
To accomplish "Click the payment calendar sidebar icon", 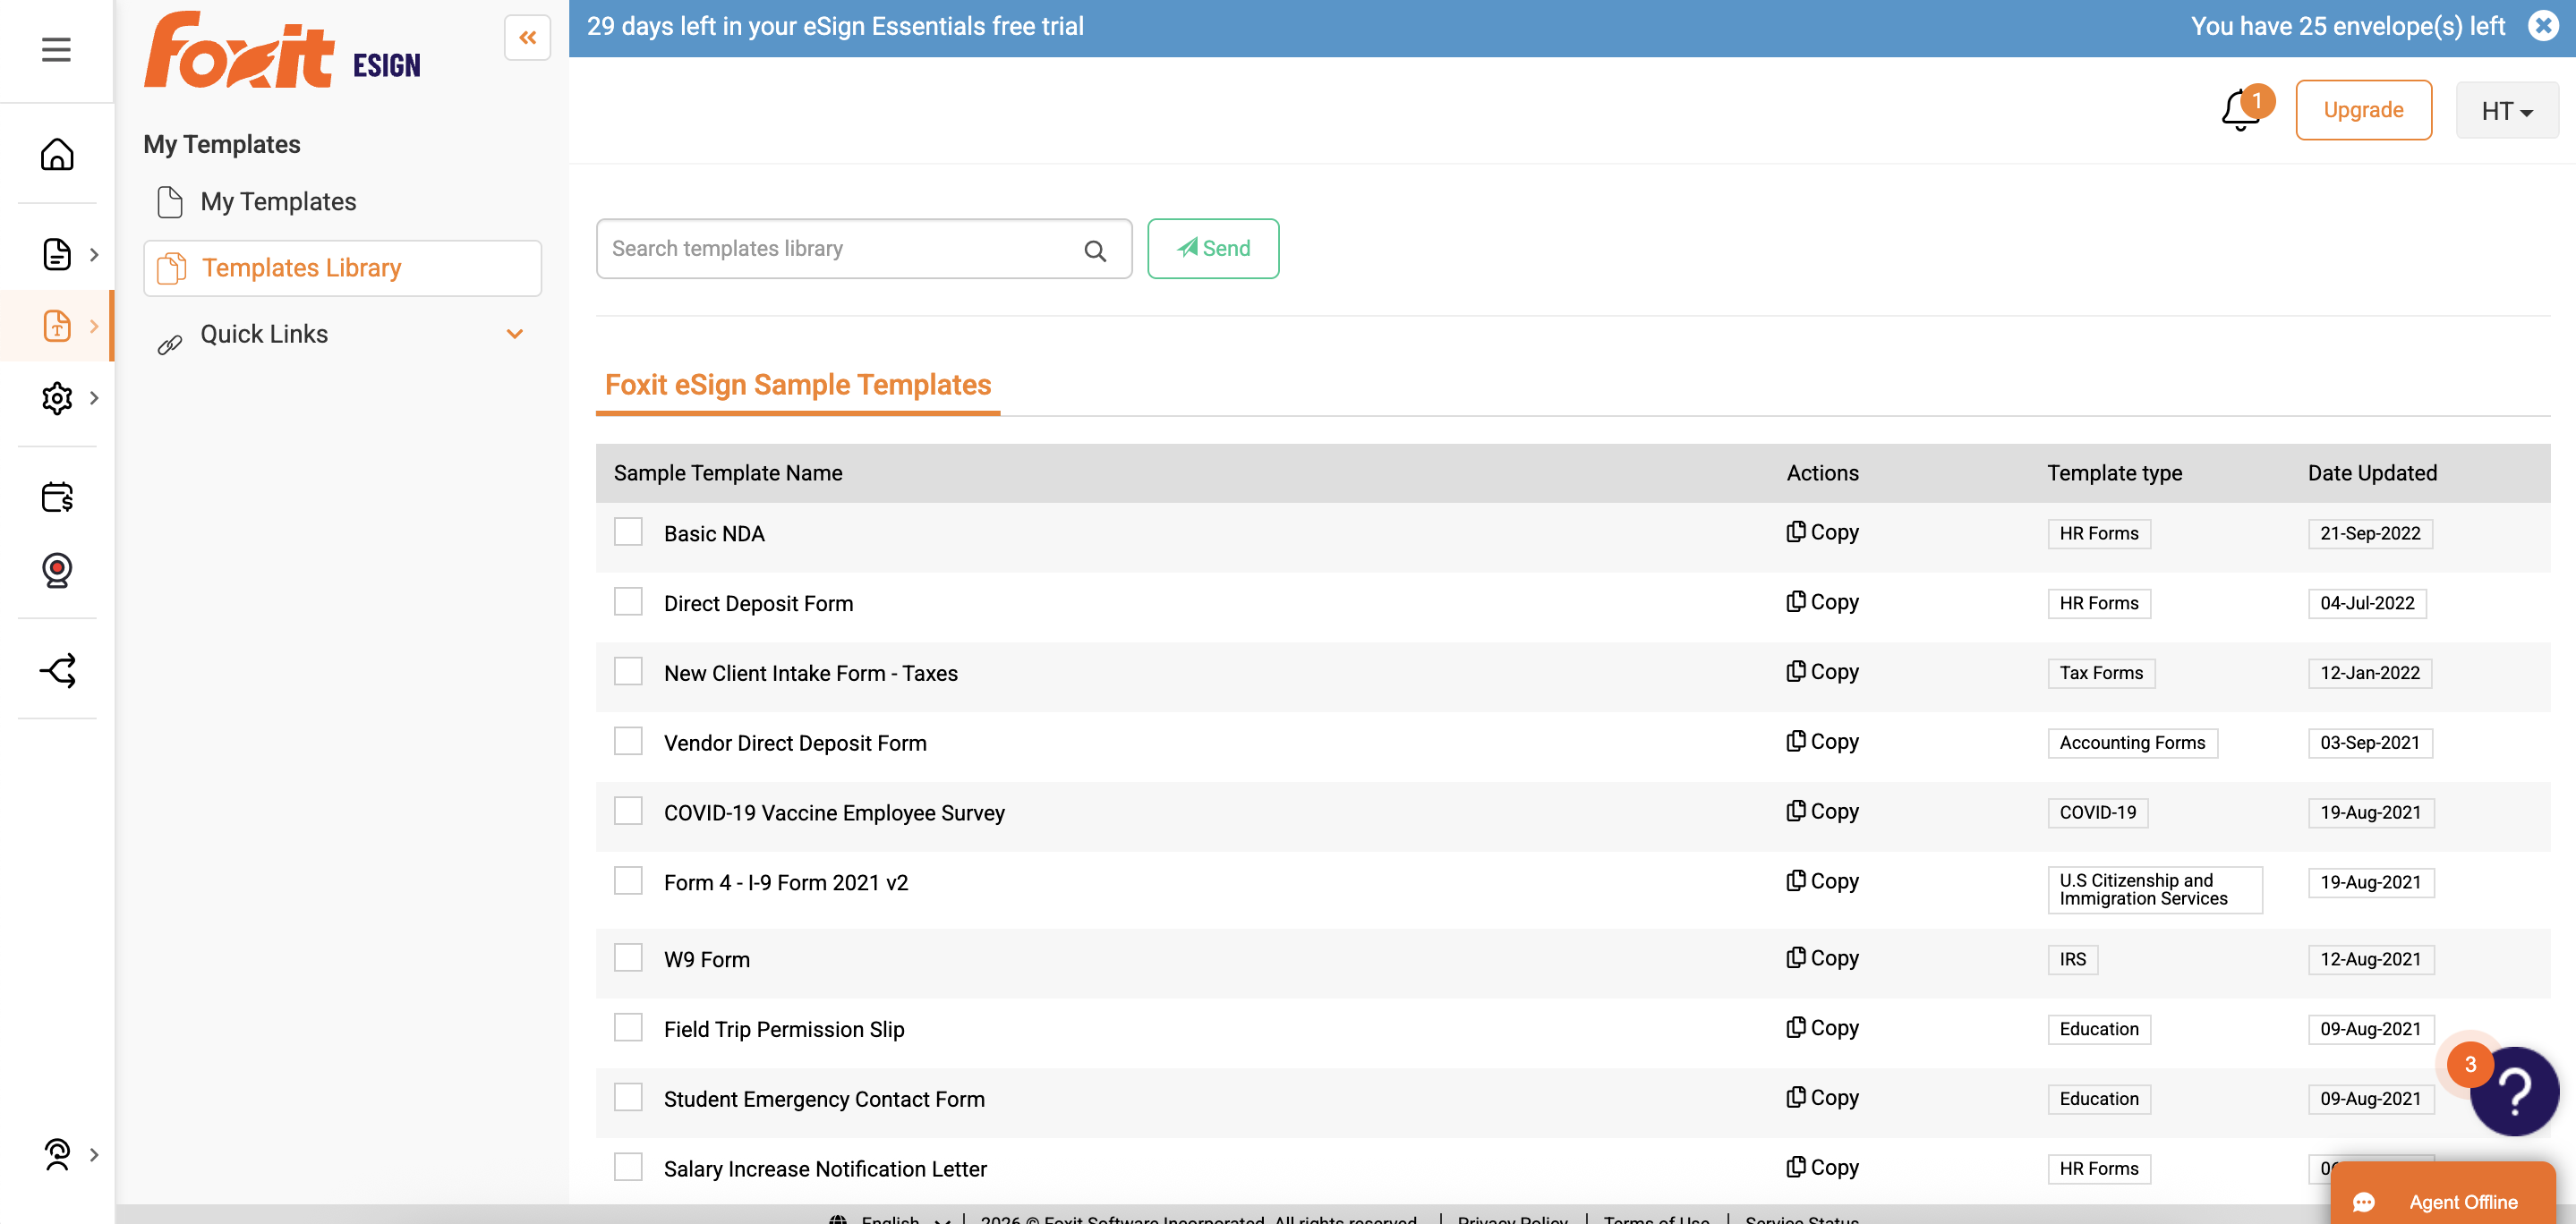I will (57, 497).
